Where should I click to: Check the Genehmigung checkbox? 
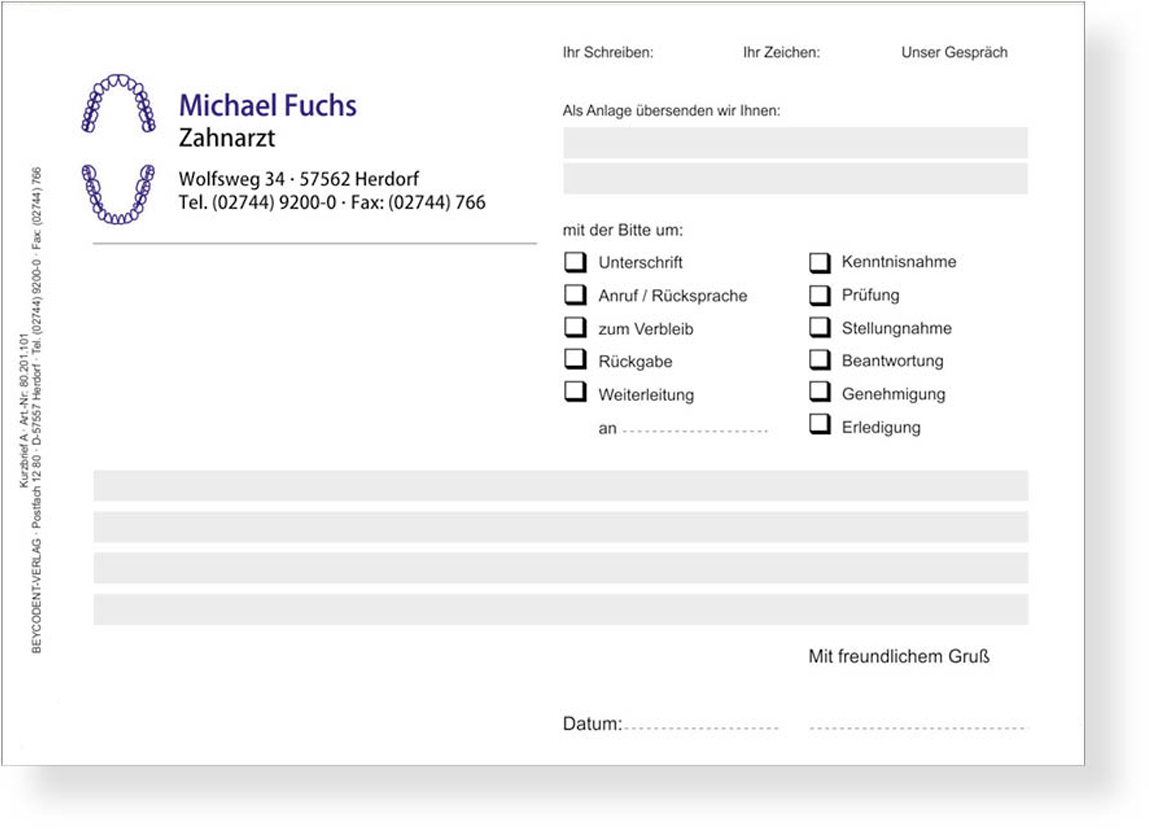tap(820, 393)
